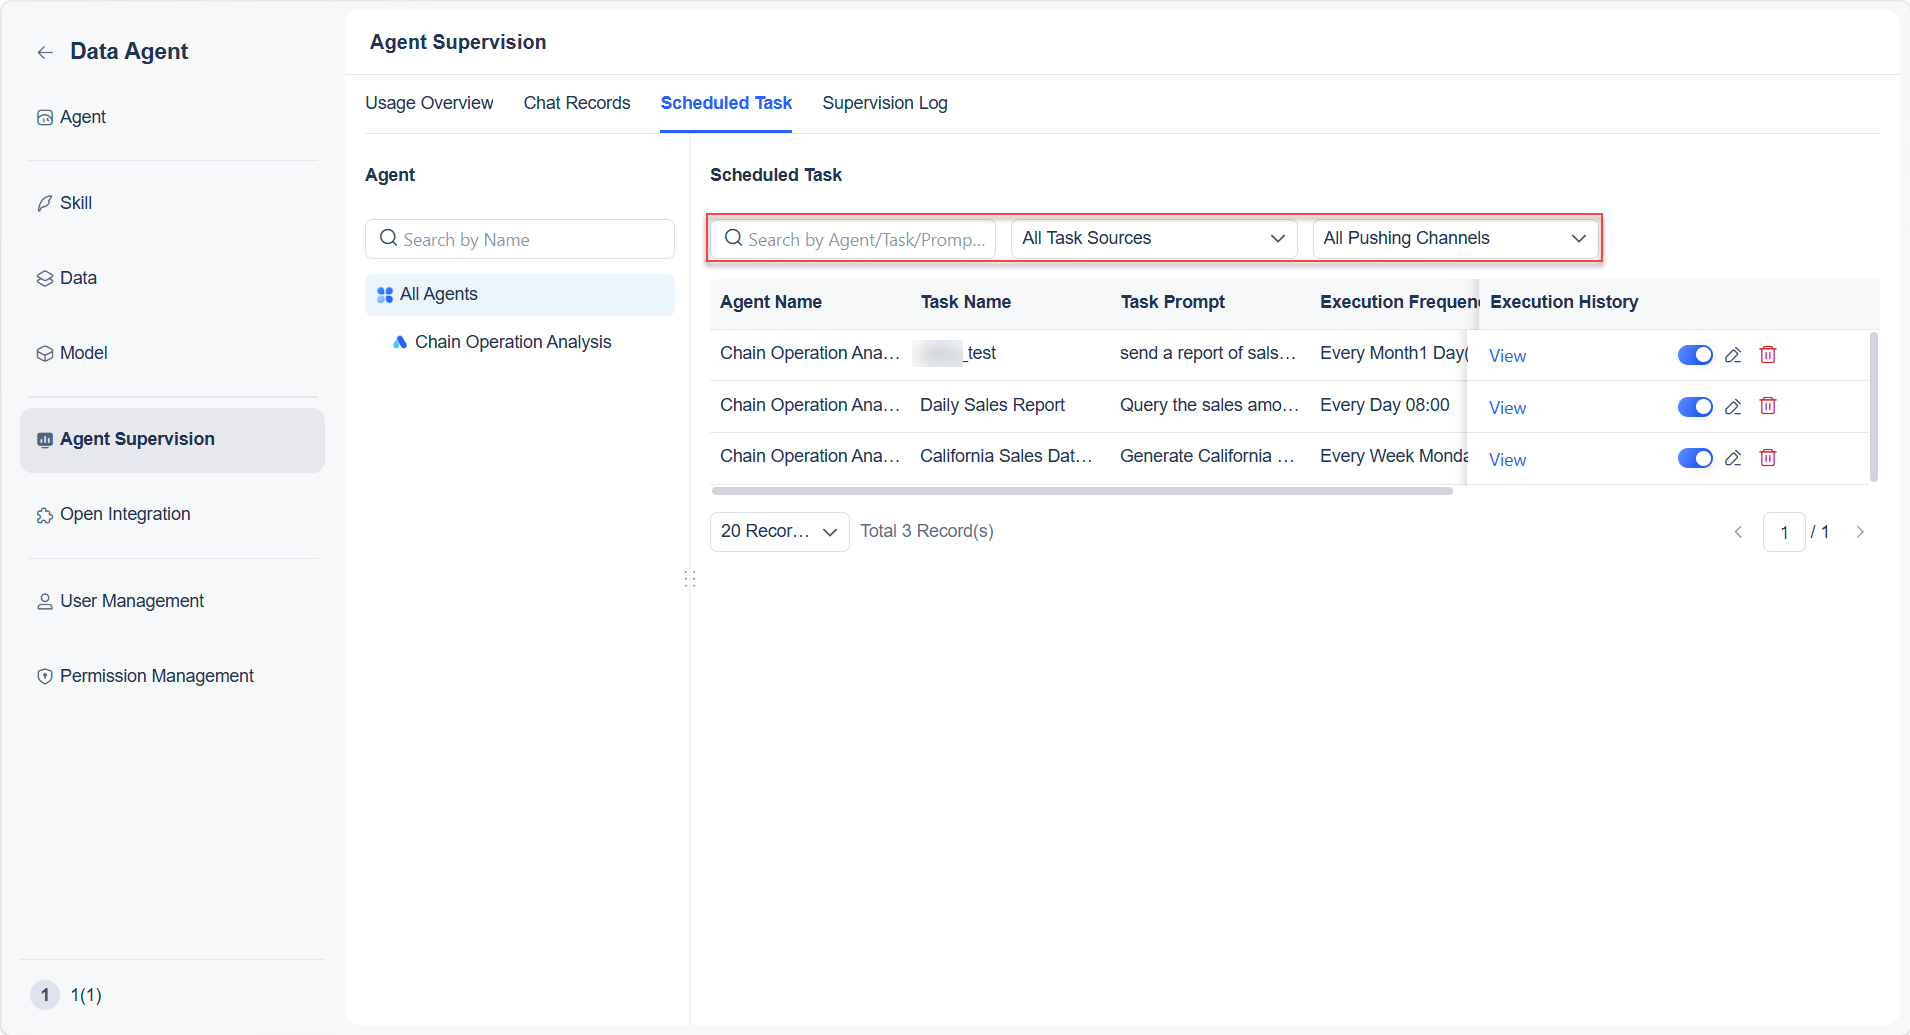The image size is (1910, 1035).
Task: Delete the _test task with trash icon
Action: click(1768, 355)
